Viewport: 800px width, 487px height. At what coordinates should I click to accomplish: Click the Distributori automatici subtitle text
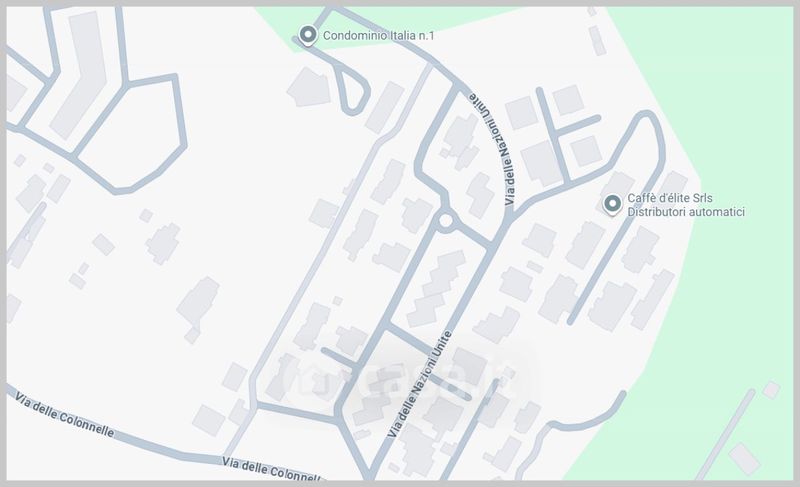pyautogui.click(x=686, y=212)
